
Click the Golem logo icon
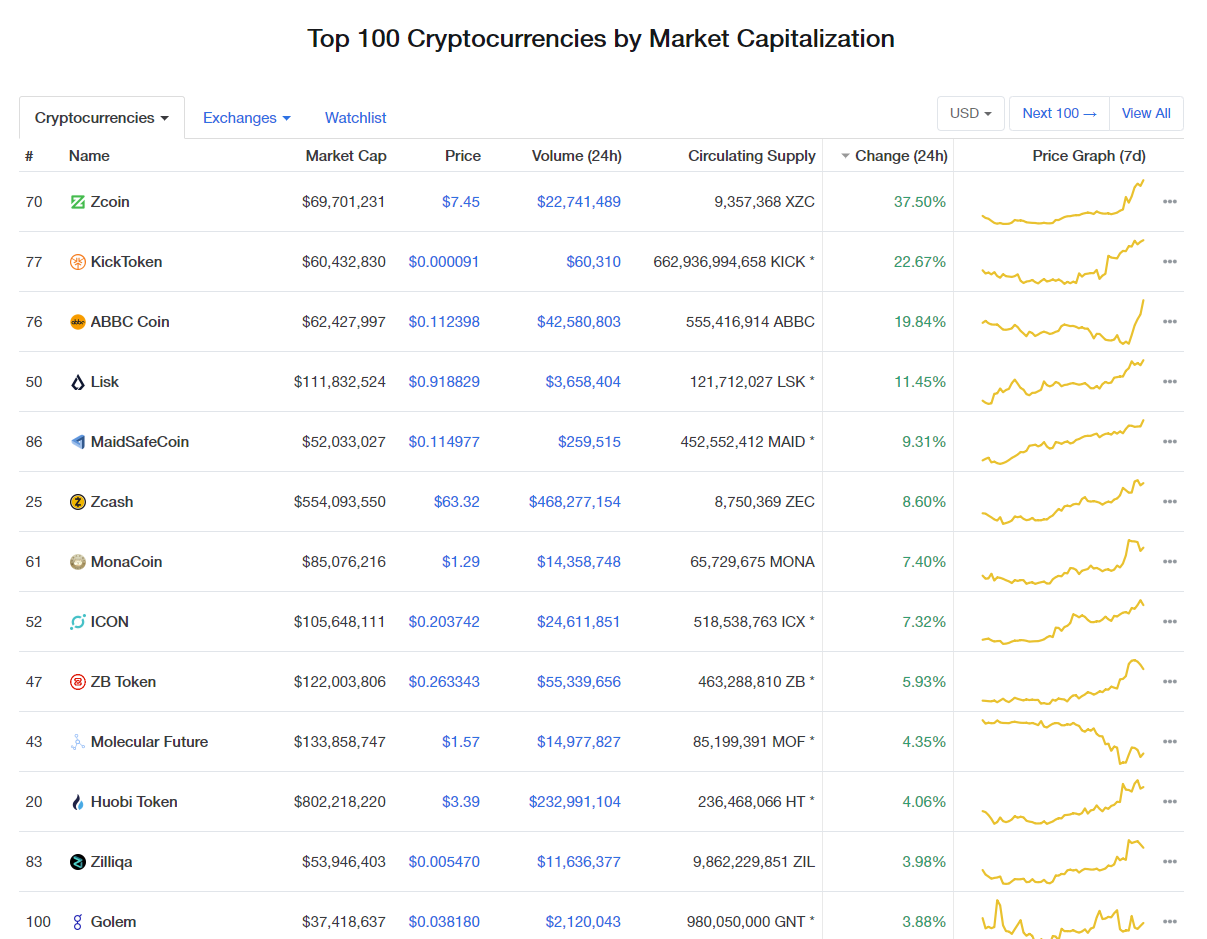[78, 922]
